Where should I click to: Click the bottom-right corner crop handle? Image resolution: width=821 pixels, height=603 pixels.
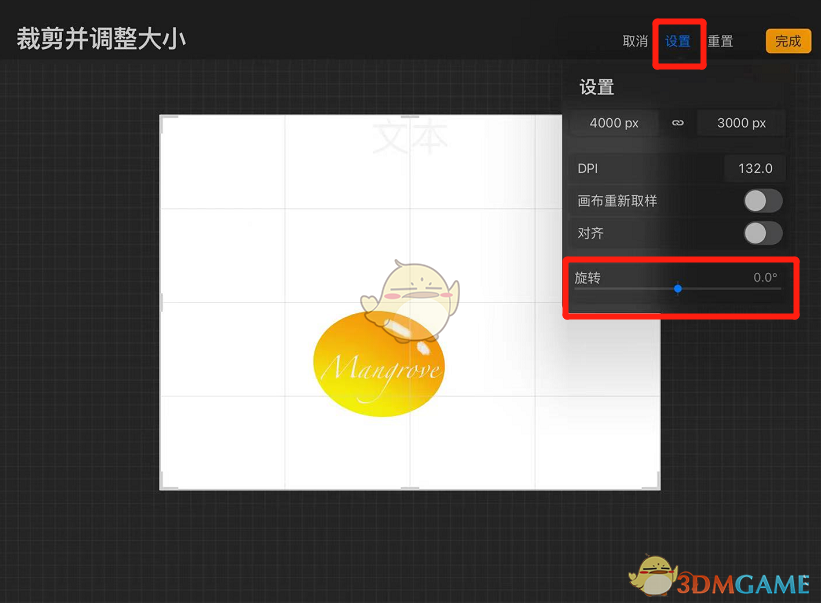pyautogui.click(x=657, y=487)
